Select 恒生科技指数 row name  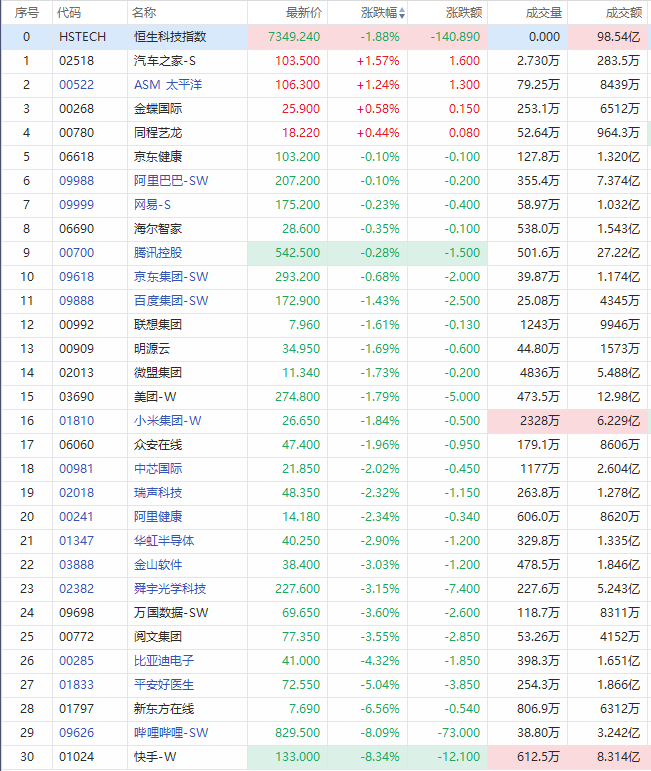170,37
